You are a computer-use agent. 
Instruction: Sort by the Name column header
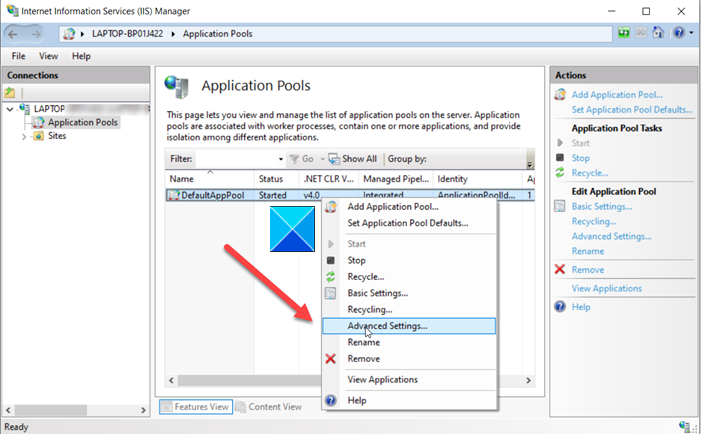(210, 179)
